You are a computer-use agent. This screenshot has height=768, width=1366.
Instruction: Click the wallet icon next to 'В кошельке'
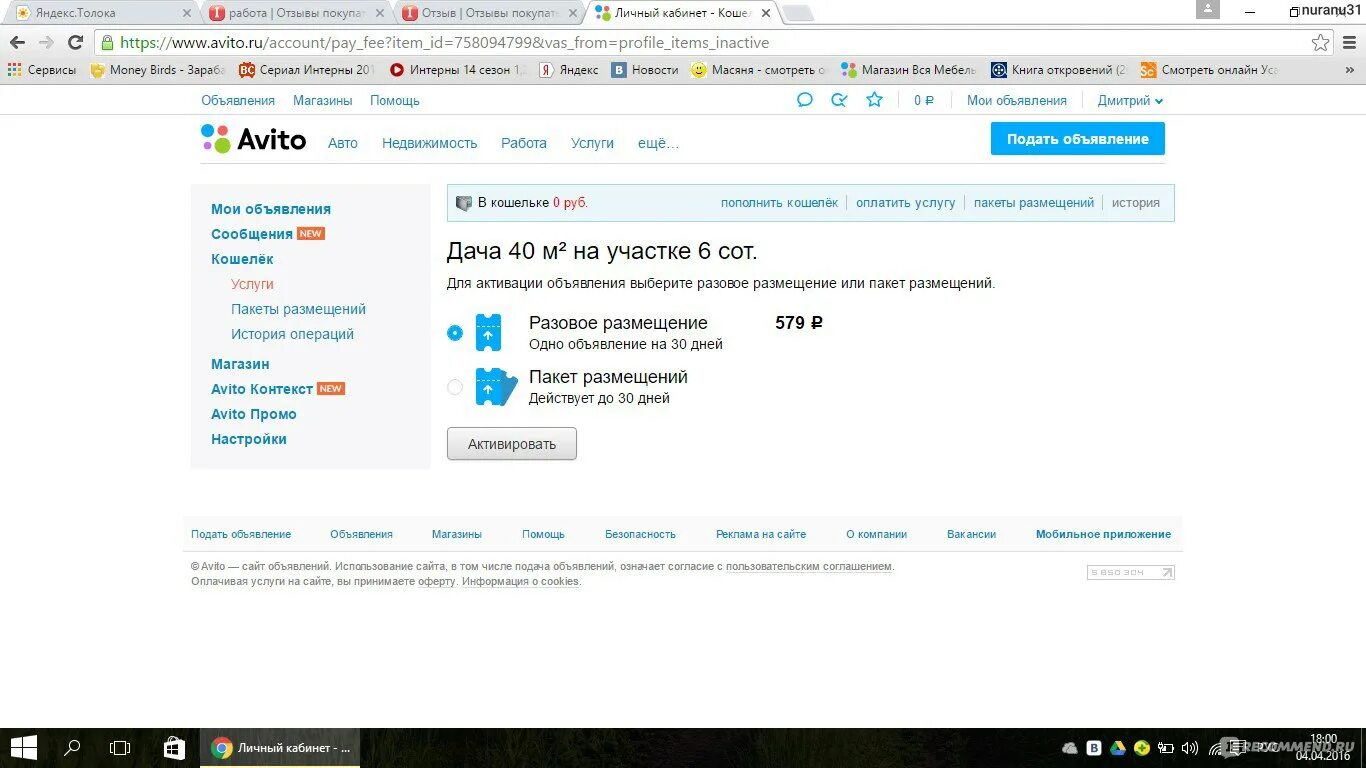[464, 203]
